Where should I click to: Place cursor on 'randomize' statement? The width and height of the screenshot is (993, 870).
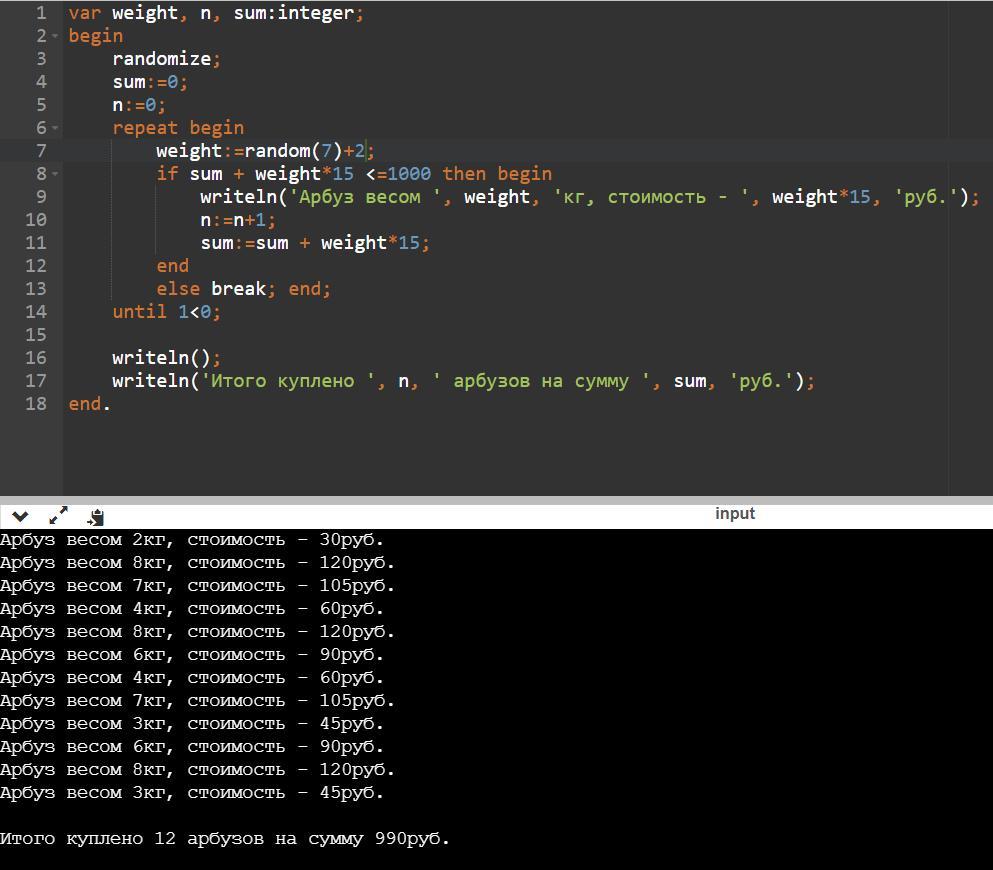tap(161, 59)
